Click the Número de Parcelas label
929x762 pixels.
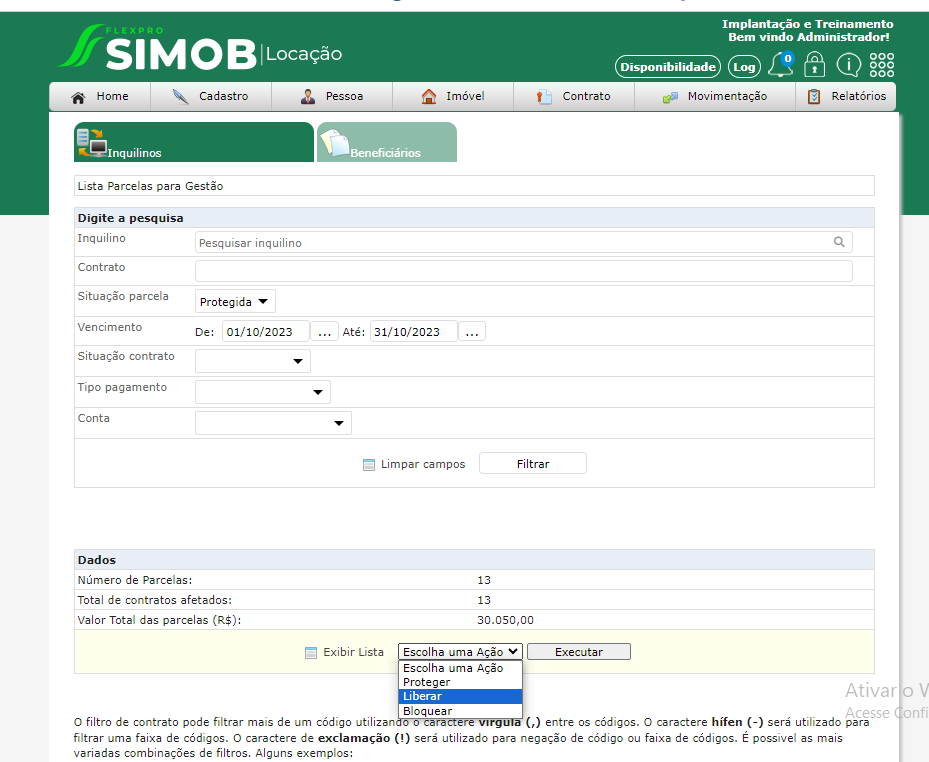click(135, 580)
